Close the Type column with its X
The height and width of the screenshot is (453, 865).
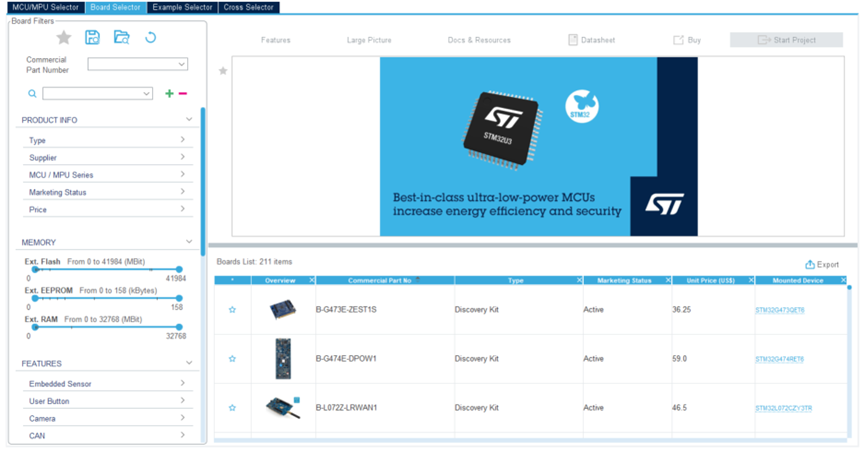(x=579, y=280)
